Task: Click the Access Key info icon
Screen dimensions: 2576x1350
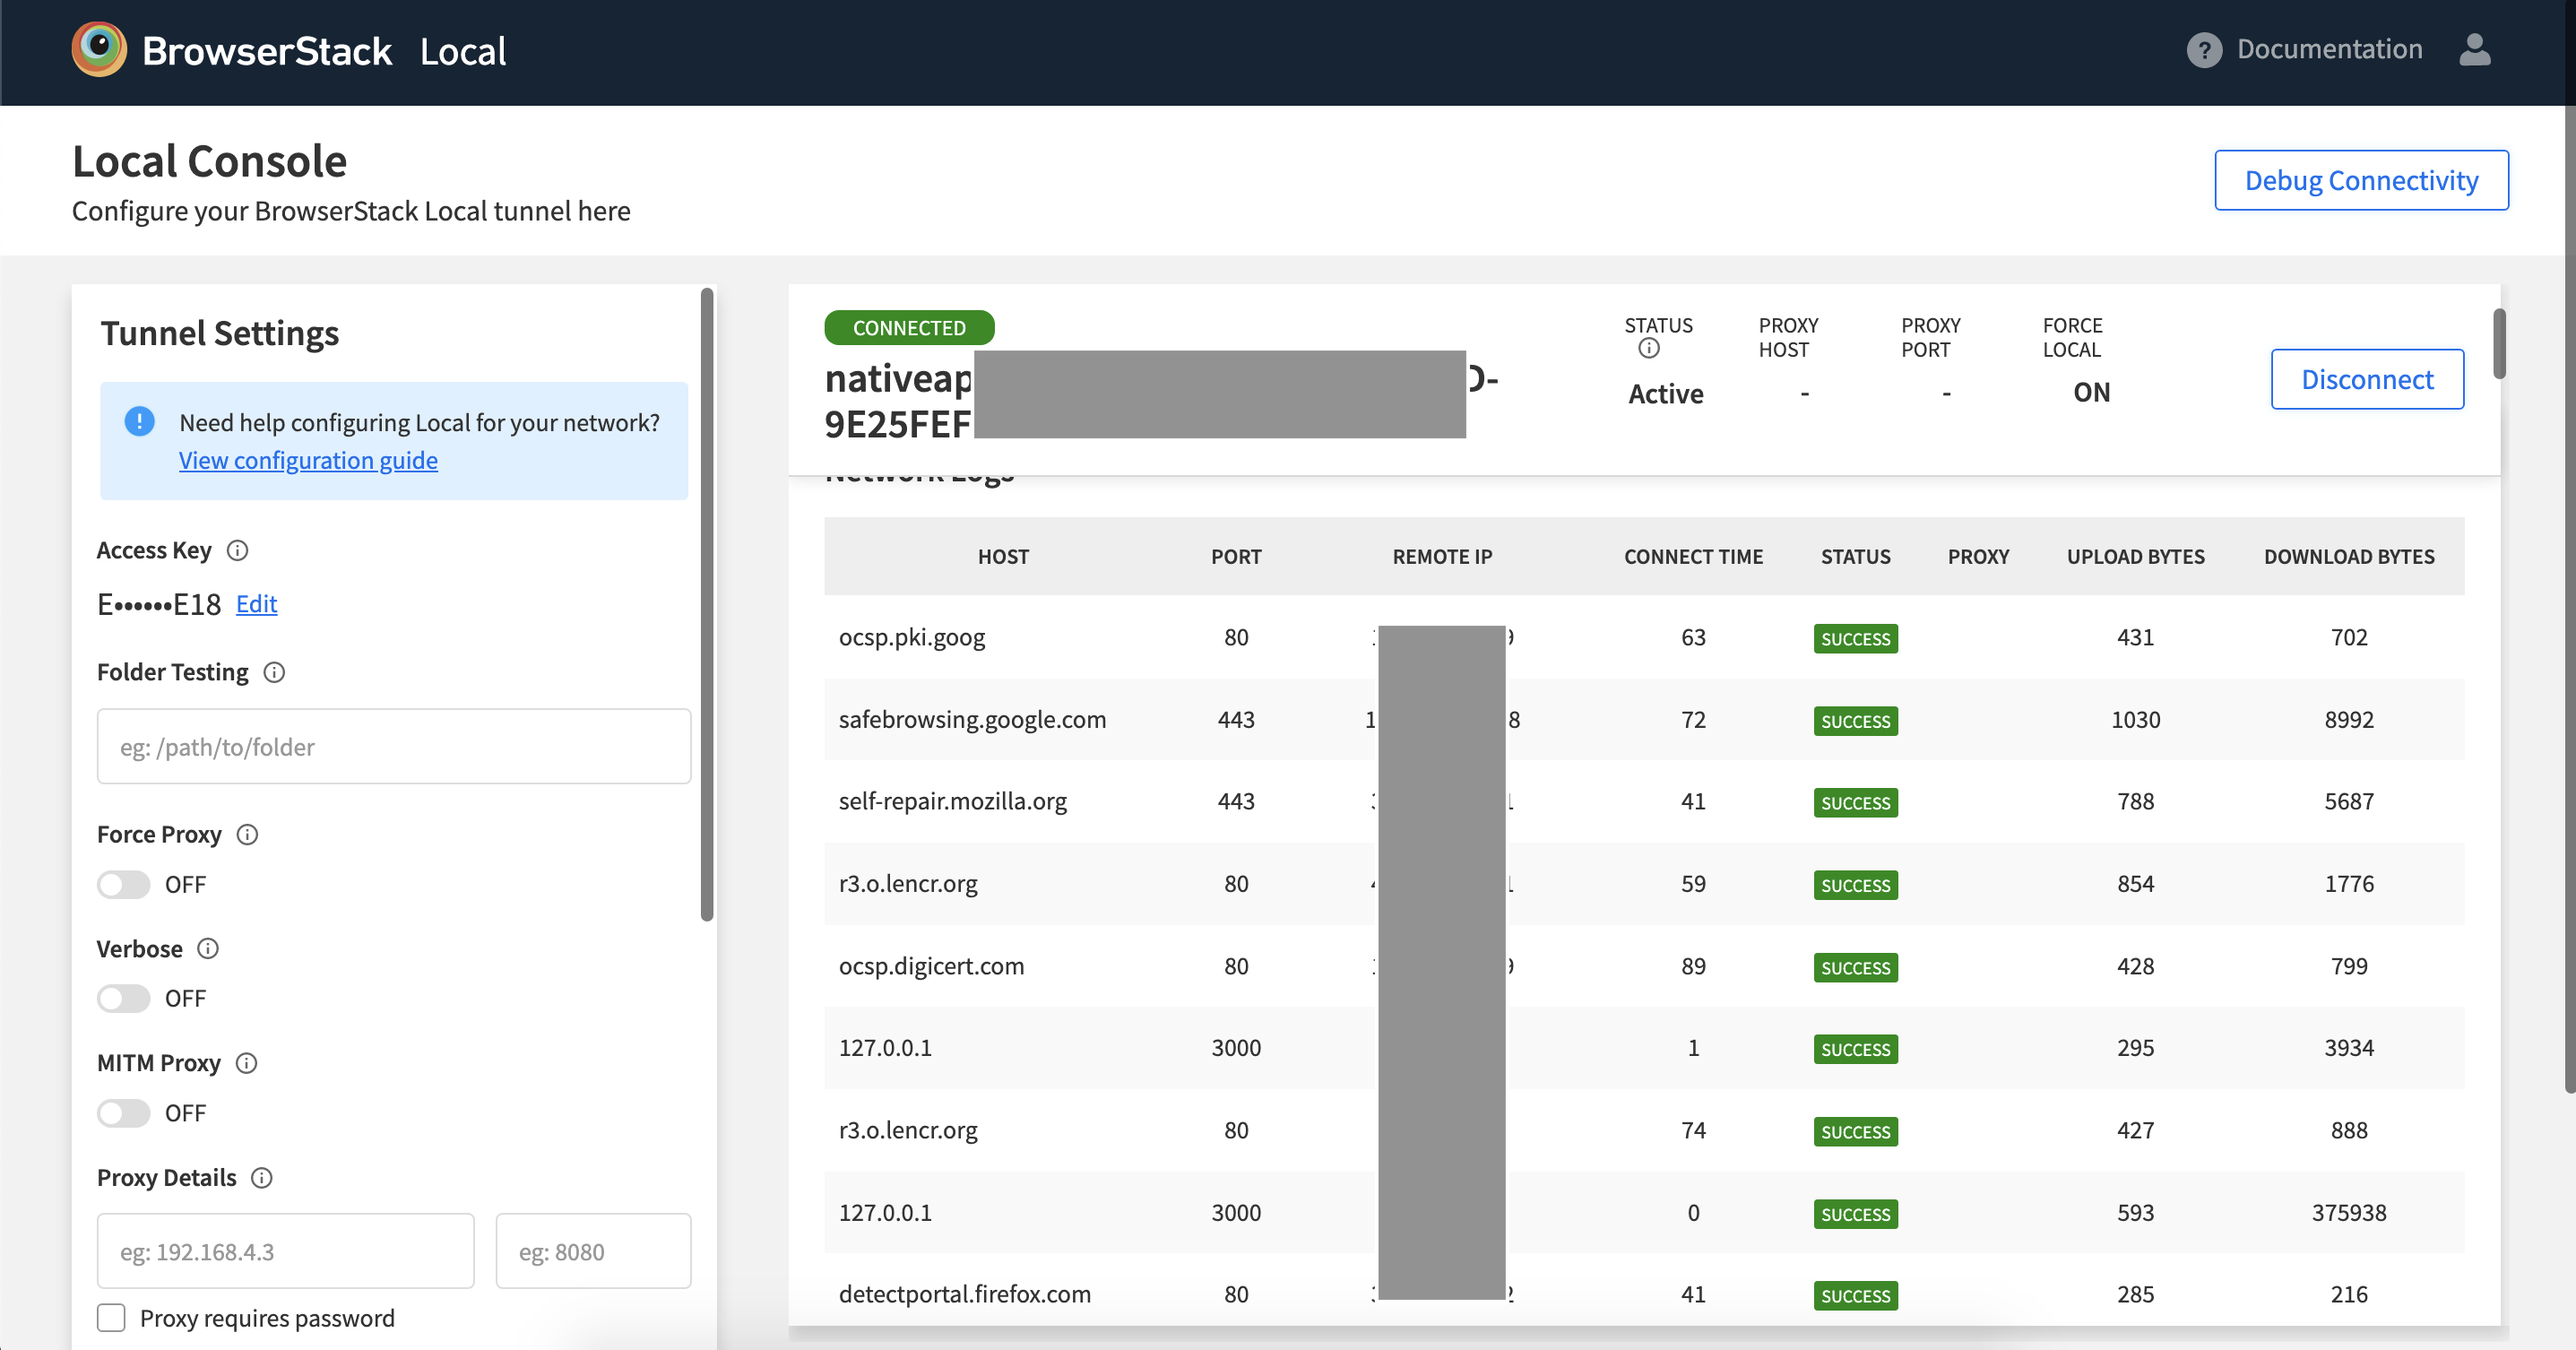Action: [237, 551]
